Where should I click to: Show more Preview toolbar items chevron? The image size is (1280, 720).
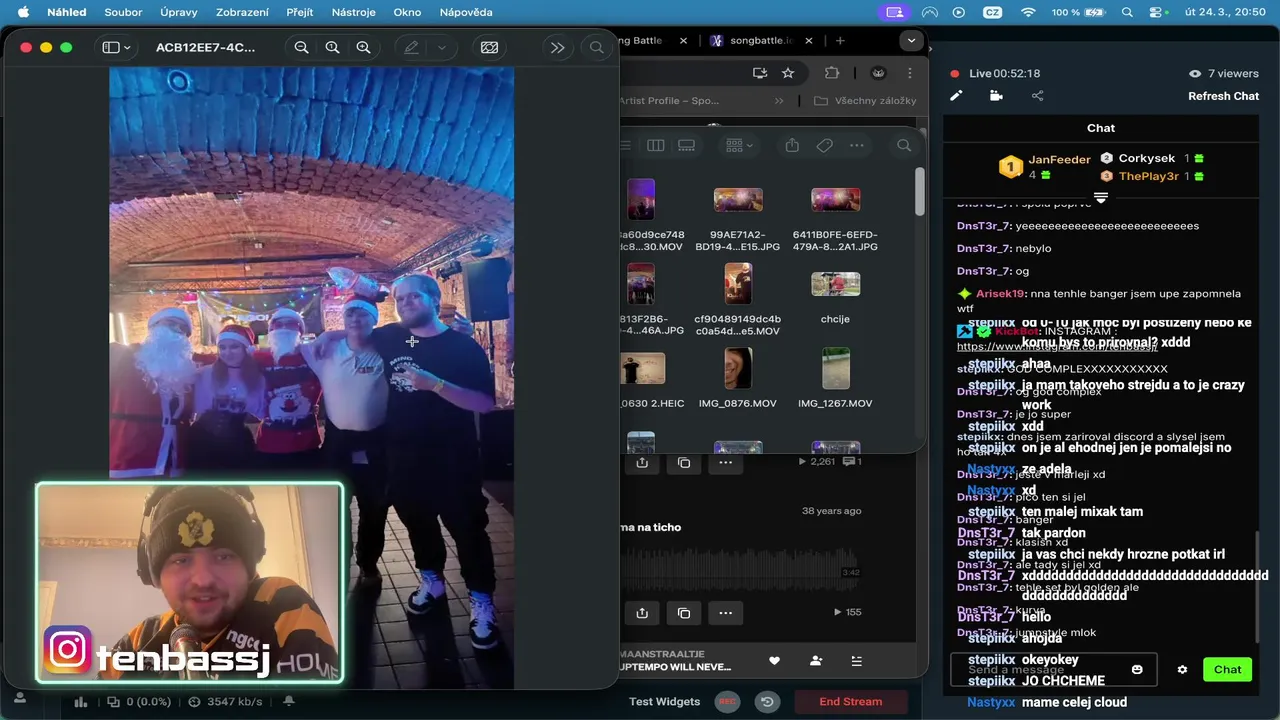click(557, 47)
